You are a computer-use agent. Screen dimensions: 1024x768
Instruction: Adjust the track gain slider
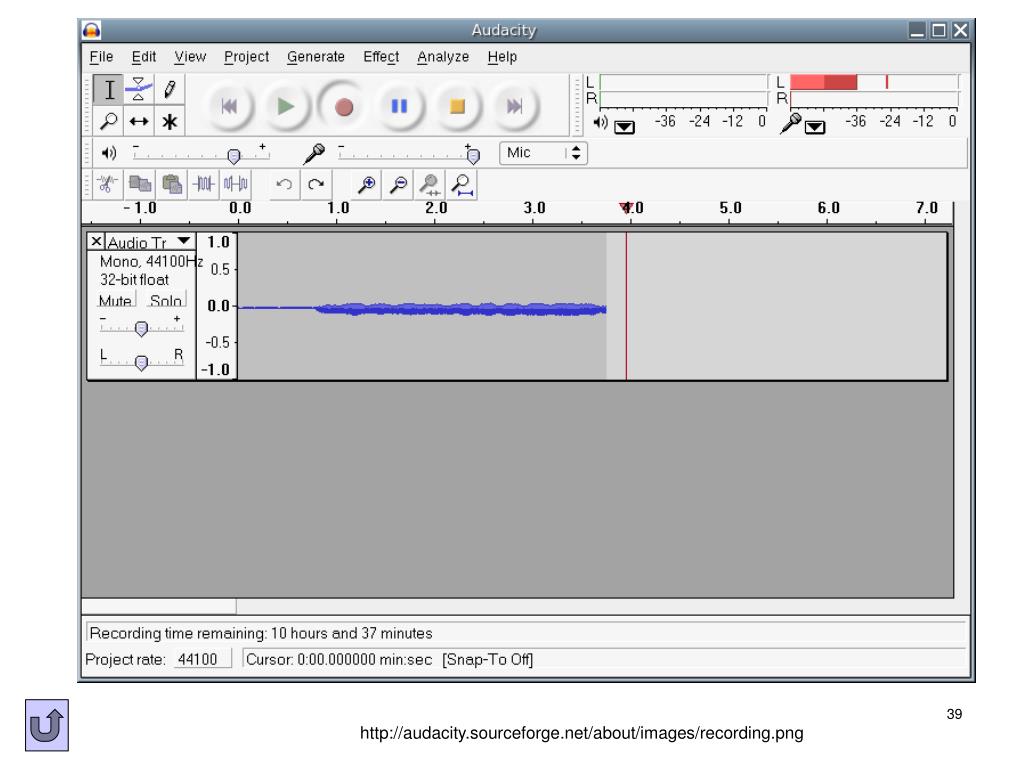click(141, 327)
